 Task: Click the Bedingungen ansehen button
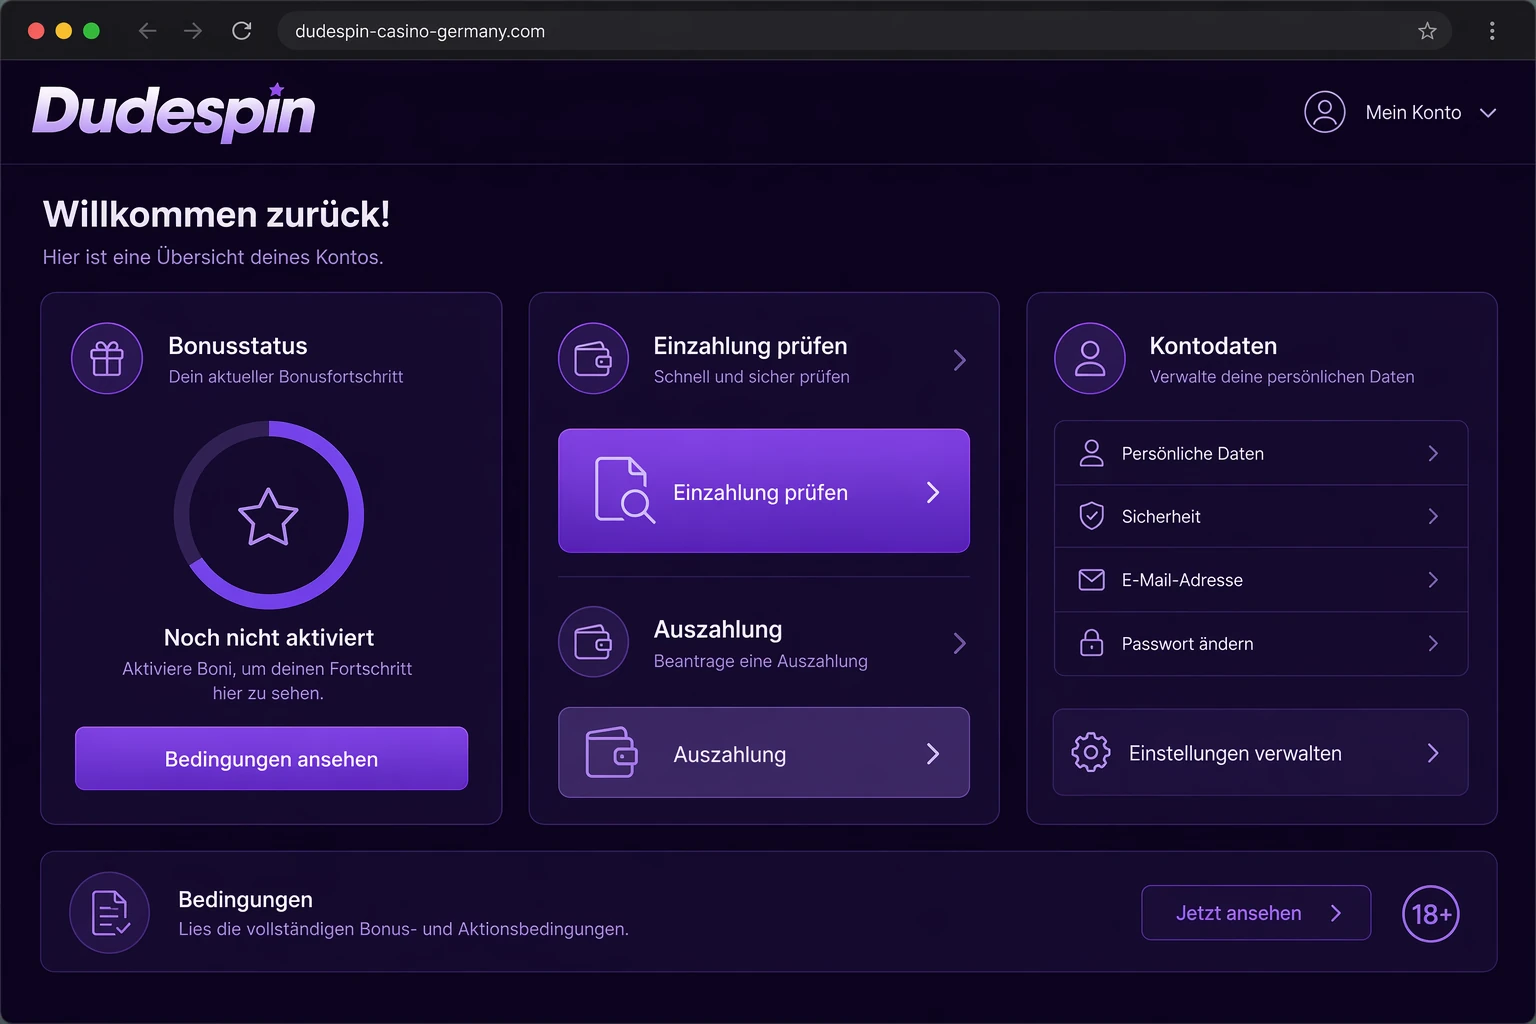pyautogui.click(x=271, y=758)
